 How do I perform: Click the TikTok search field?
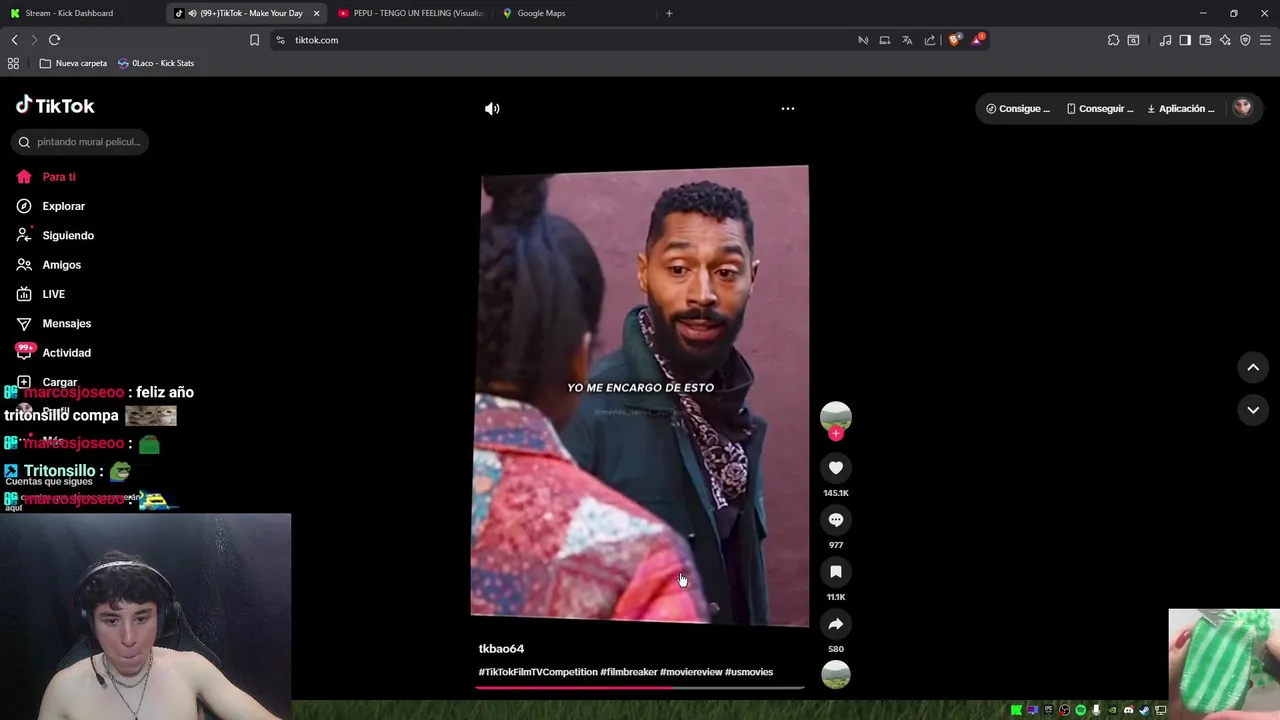tap(80, 142)
